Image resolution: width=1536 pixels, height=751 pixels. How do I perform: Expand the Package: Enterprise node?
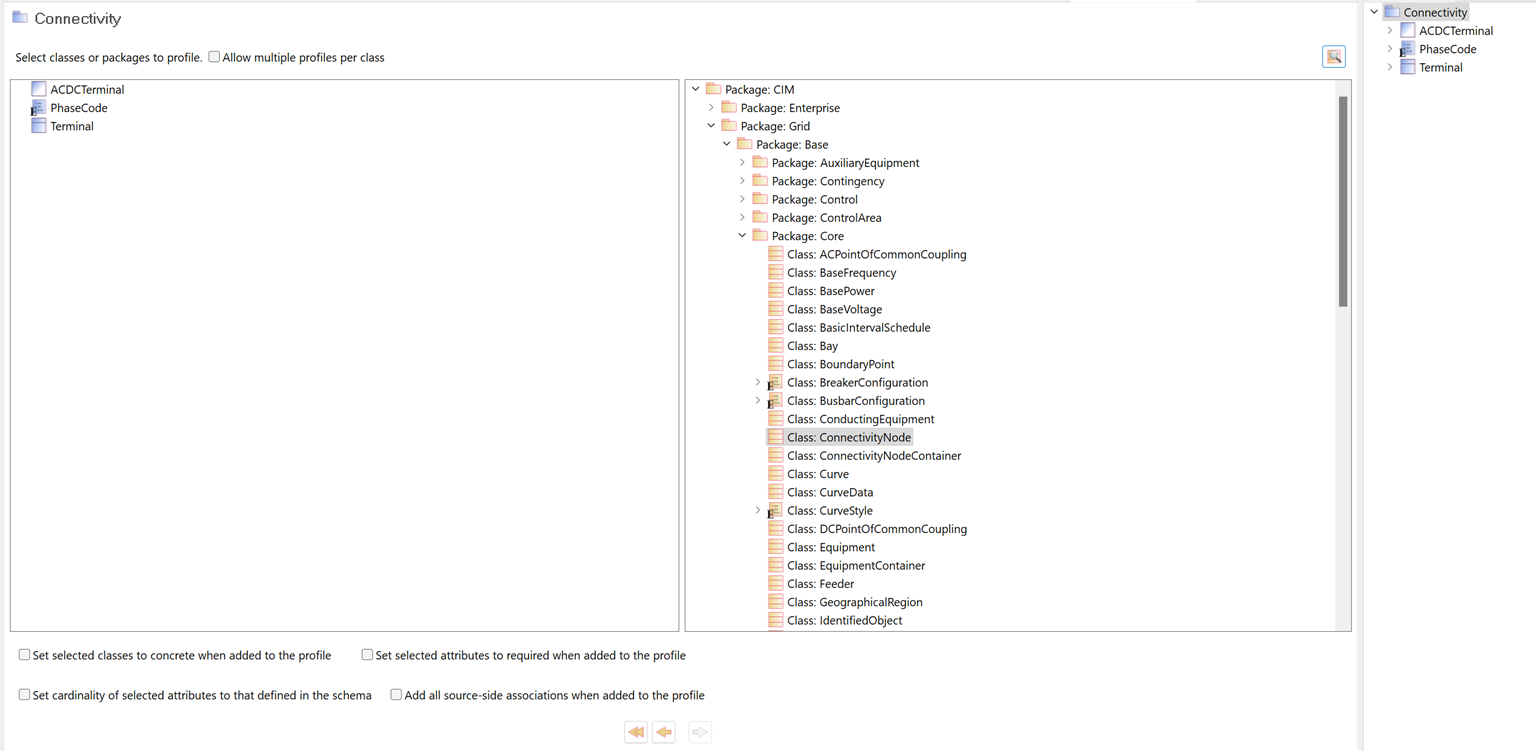[711, 108]
